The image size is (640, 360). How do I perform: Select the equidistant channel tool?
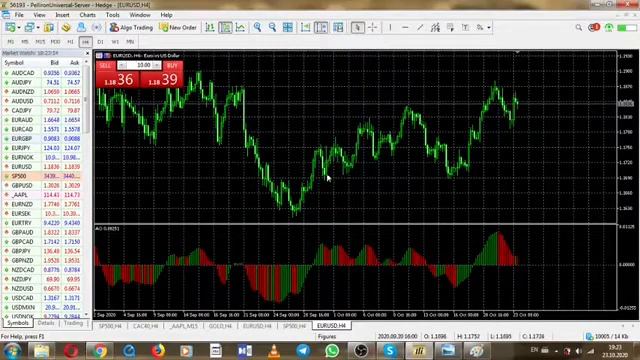435,27
